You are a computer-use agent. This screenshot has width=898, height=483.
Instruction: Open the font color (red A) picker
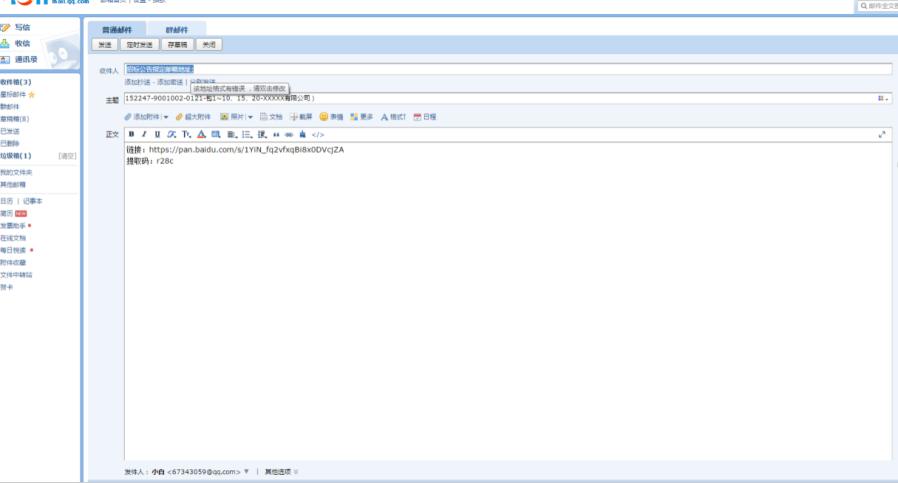(201, 135)
